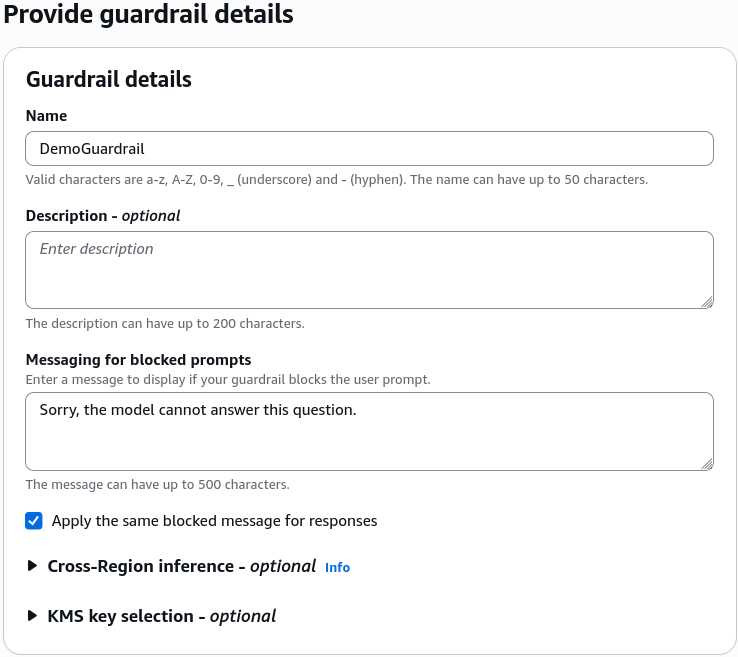The height and width of the screenshot is (657, 738).
Task: Click the valid characters hint under Name
Action: pos(337,180)
